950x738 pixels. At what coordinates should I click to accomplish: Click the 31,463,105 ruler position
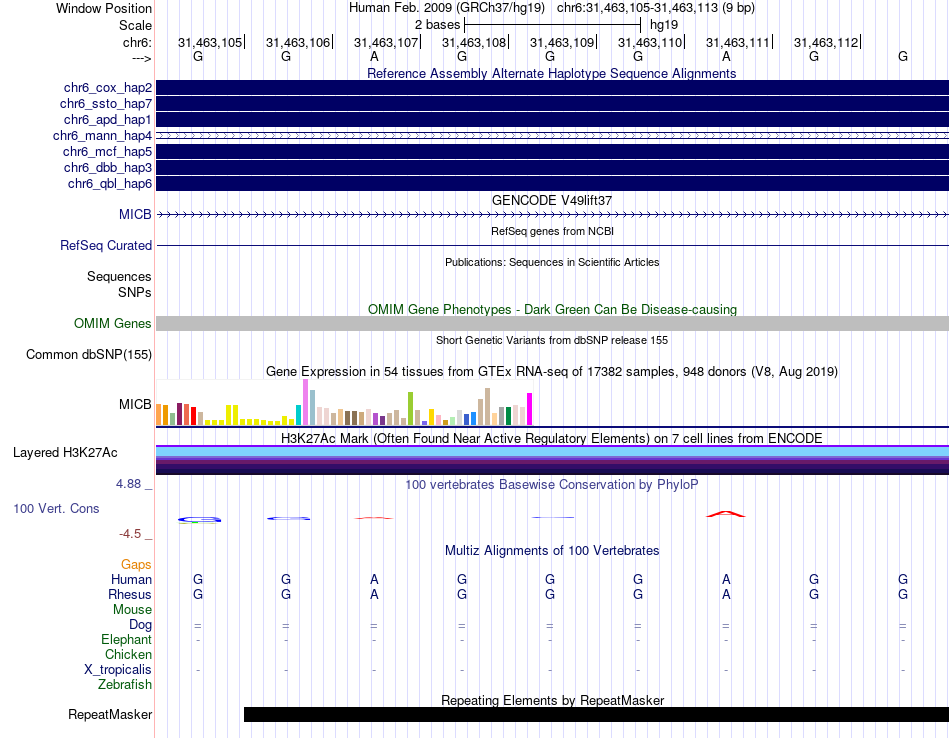point(210,42)
